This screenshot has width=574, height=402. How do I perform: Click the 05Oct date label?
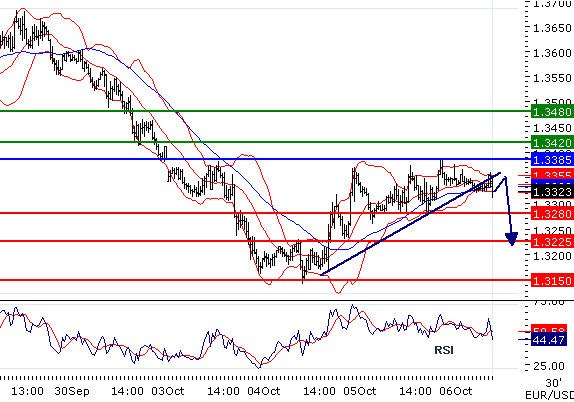[x=359, y=391]
